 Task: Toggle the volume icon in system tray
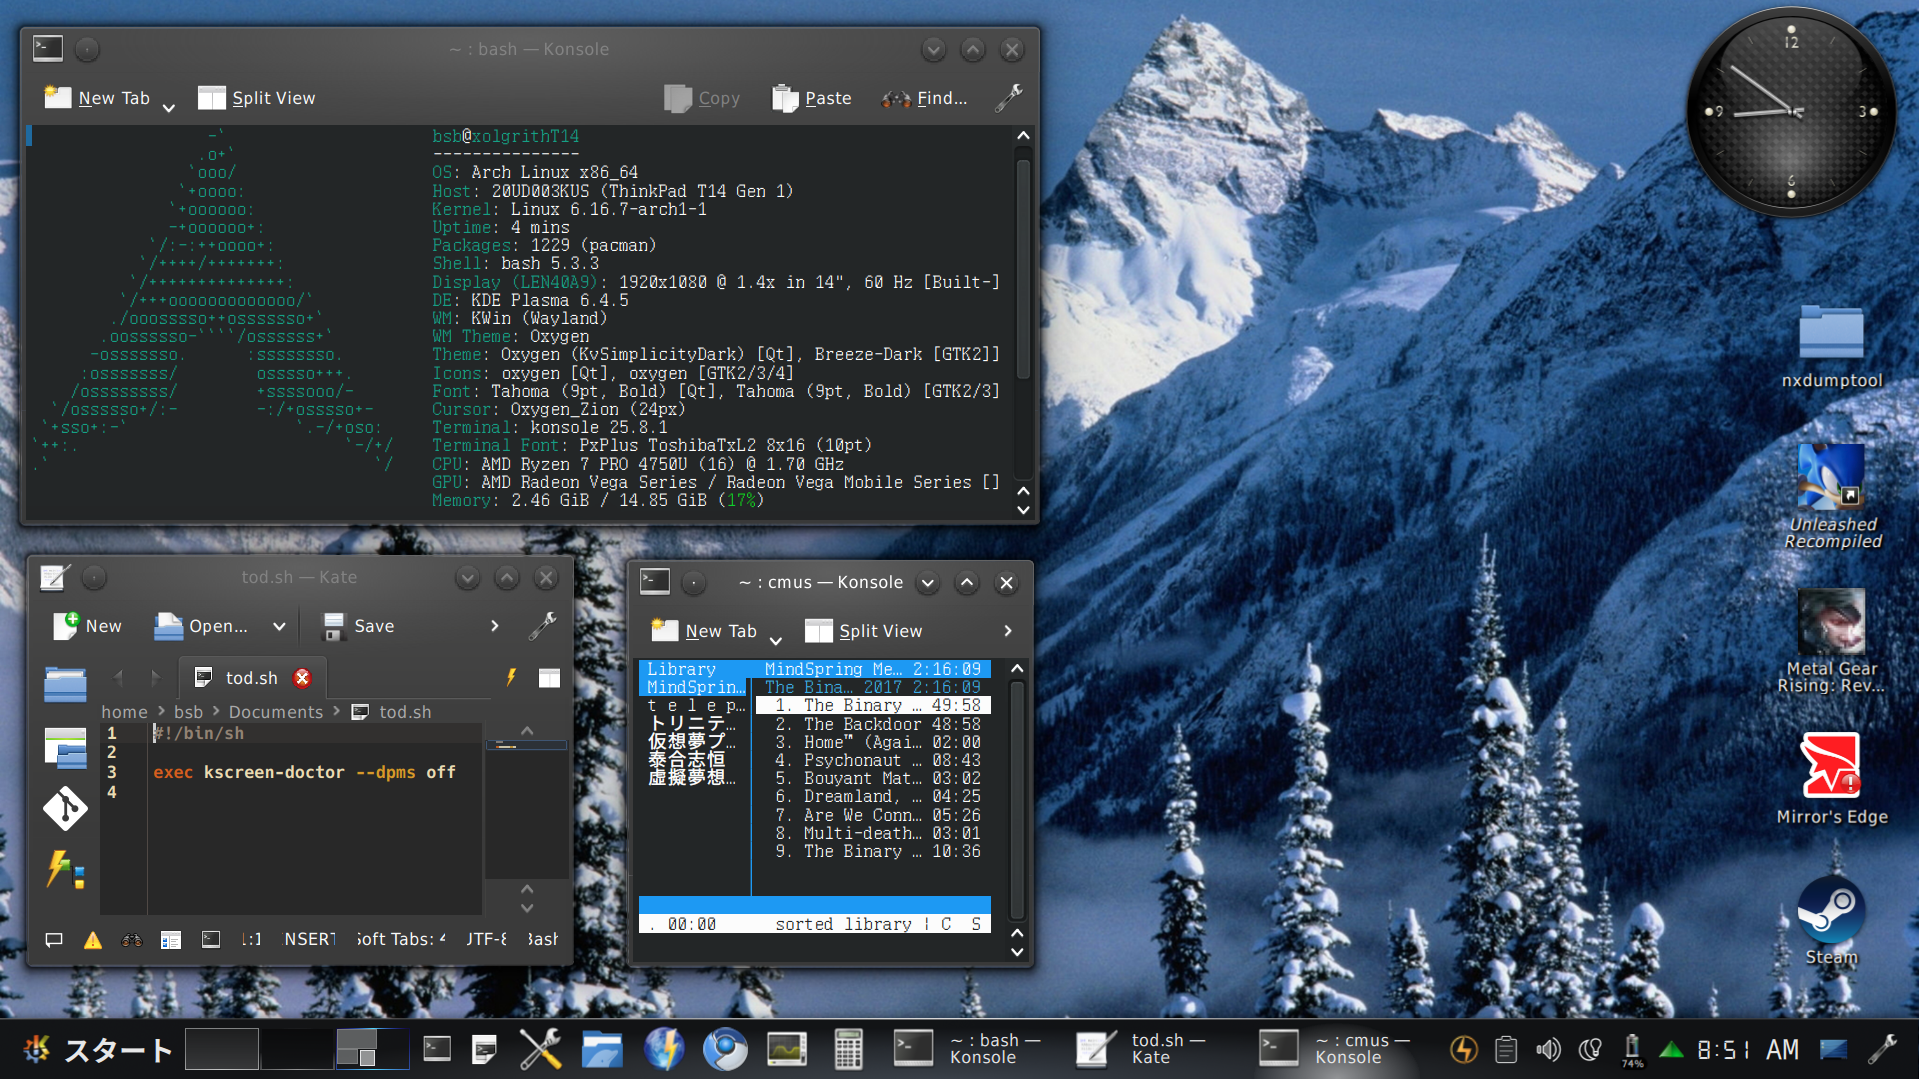click(1547, 1049)
